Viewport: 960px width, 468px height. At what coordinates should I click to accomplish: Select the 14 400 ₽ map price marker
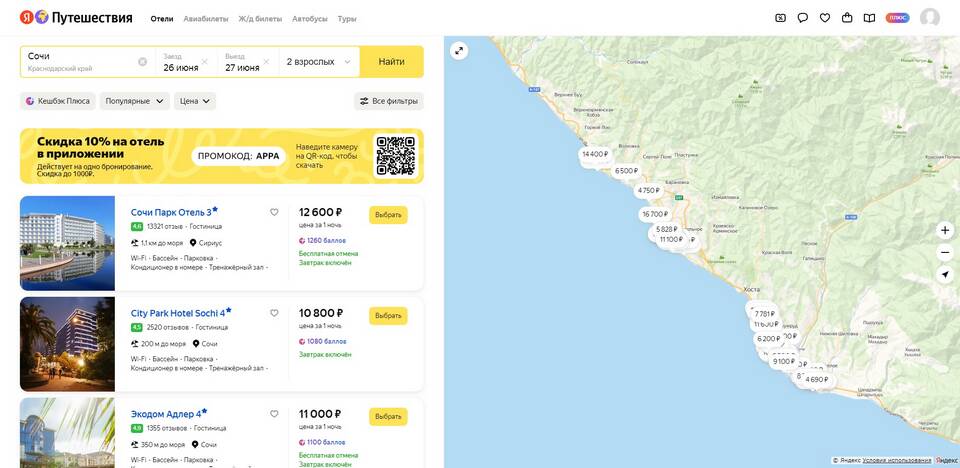[x=595, y=154]
